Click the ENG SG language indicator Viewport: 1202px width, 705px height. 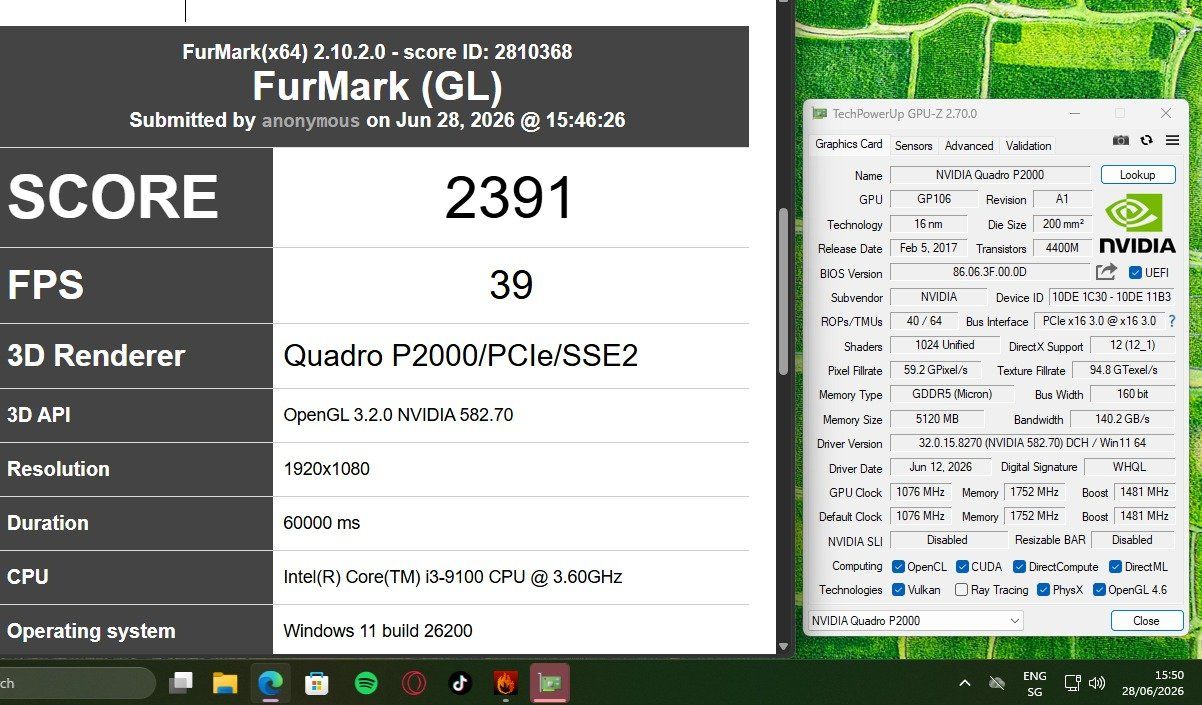1035,684
